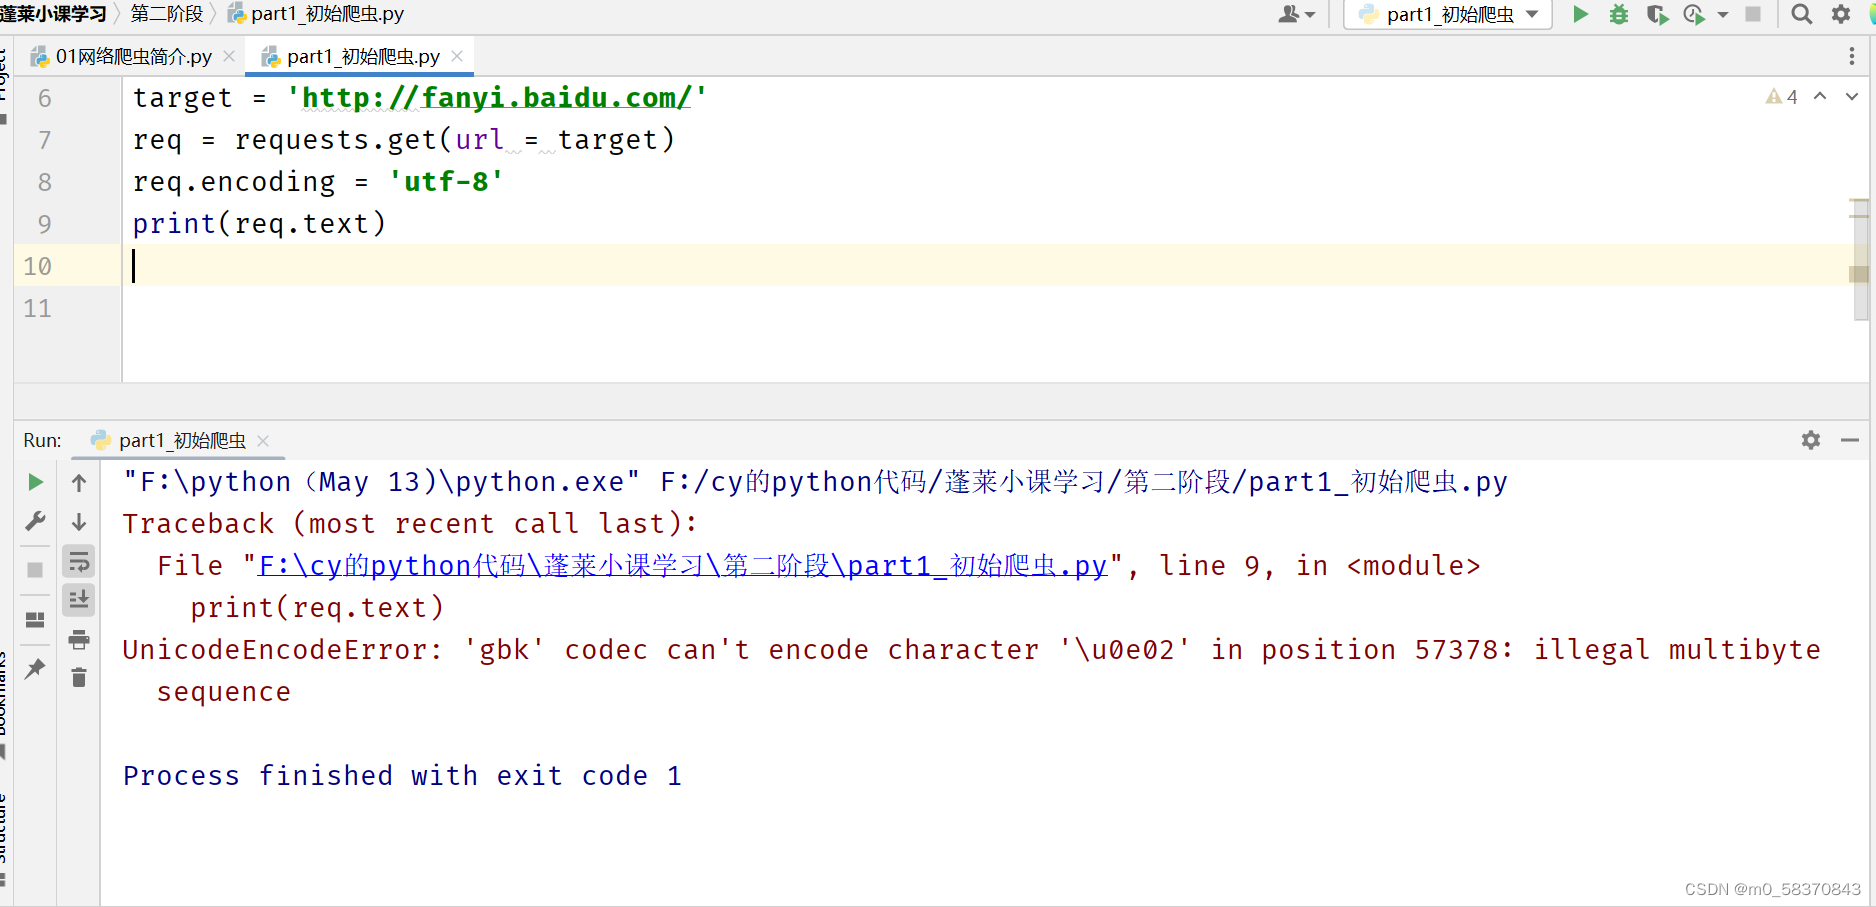
Task: Expand the user account dropdown
Action: (1297, 14)
